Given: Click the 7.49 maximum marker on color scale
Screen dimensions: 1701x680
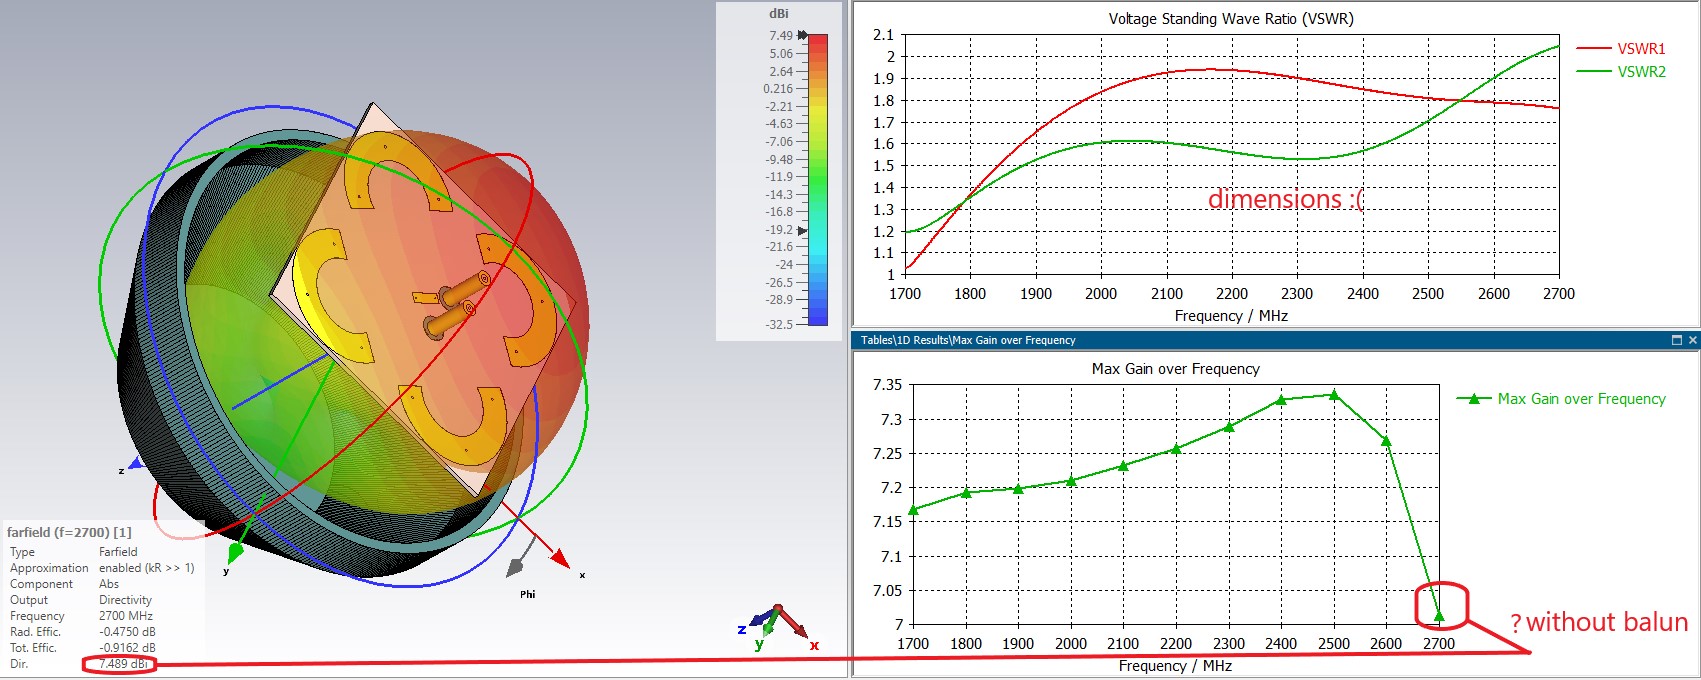Looking at the screenshot, I should click(802, 35).
